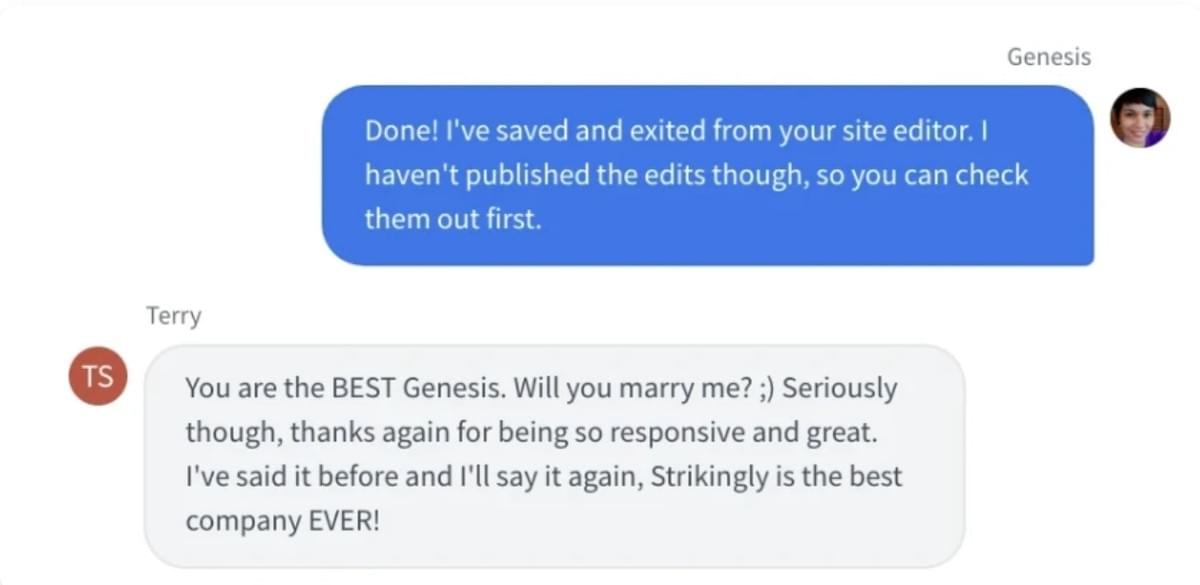Select the Genesis sender name label

1048,57
